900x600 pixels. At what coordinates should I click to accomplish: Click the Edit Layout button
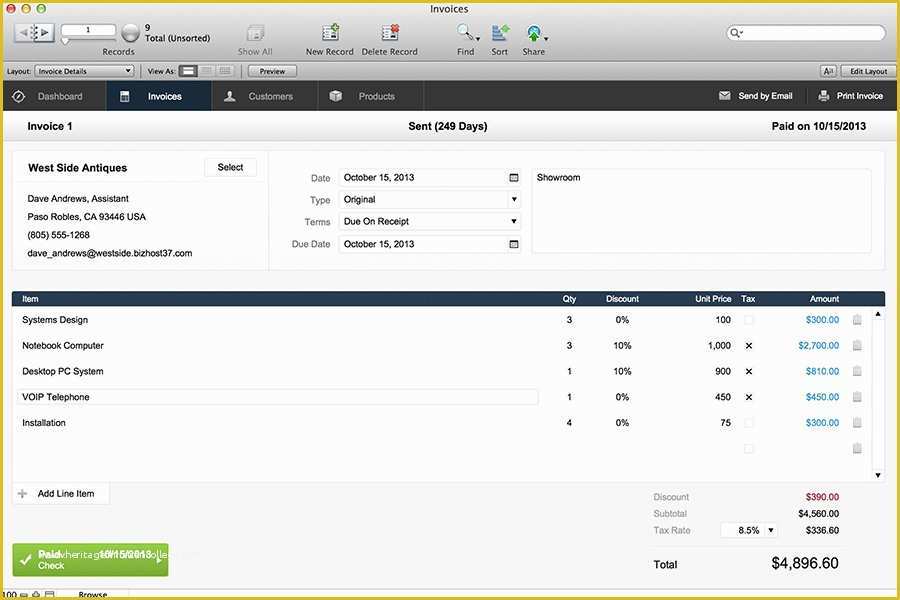(x=868, y=71)
